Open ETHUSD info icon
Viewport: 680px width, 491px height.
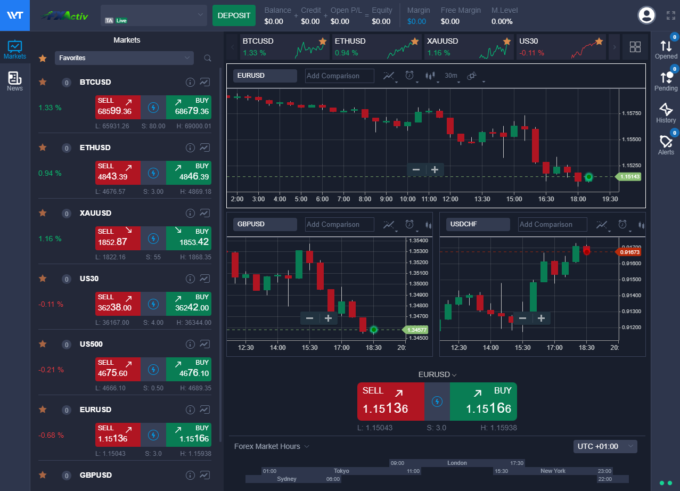190,147
